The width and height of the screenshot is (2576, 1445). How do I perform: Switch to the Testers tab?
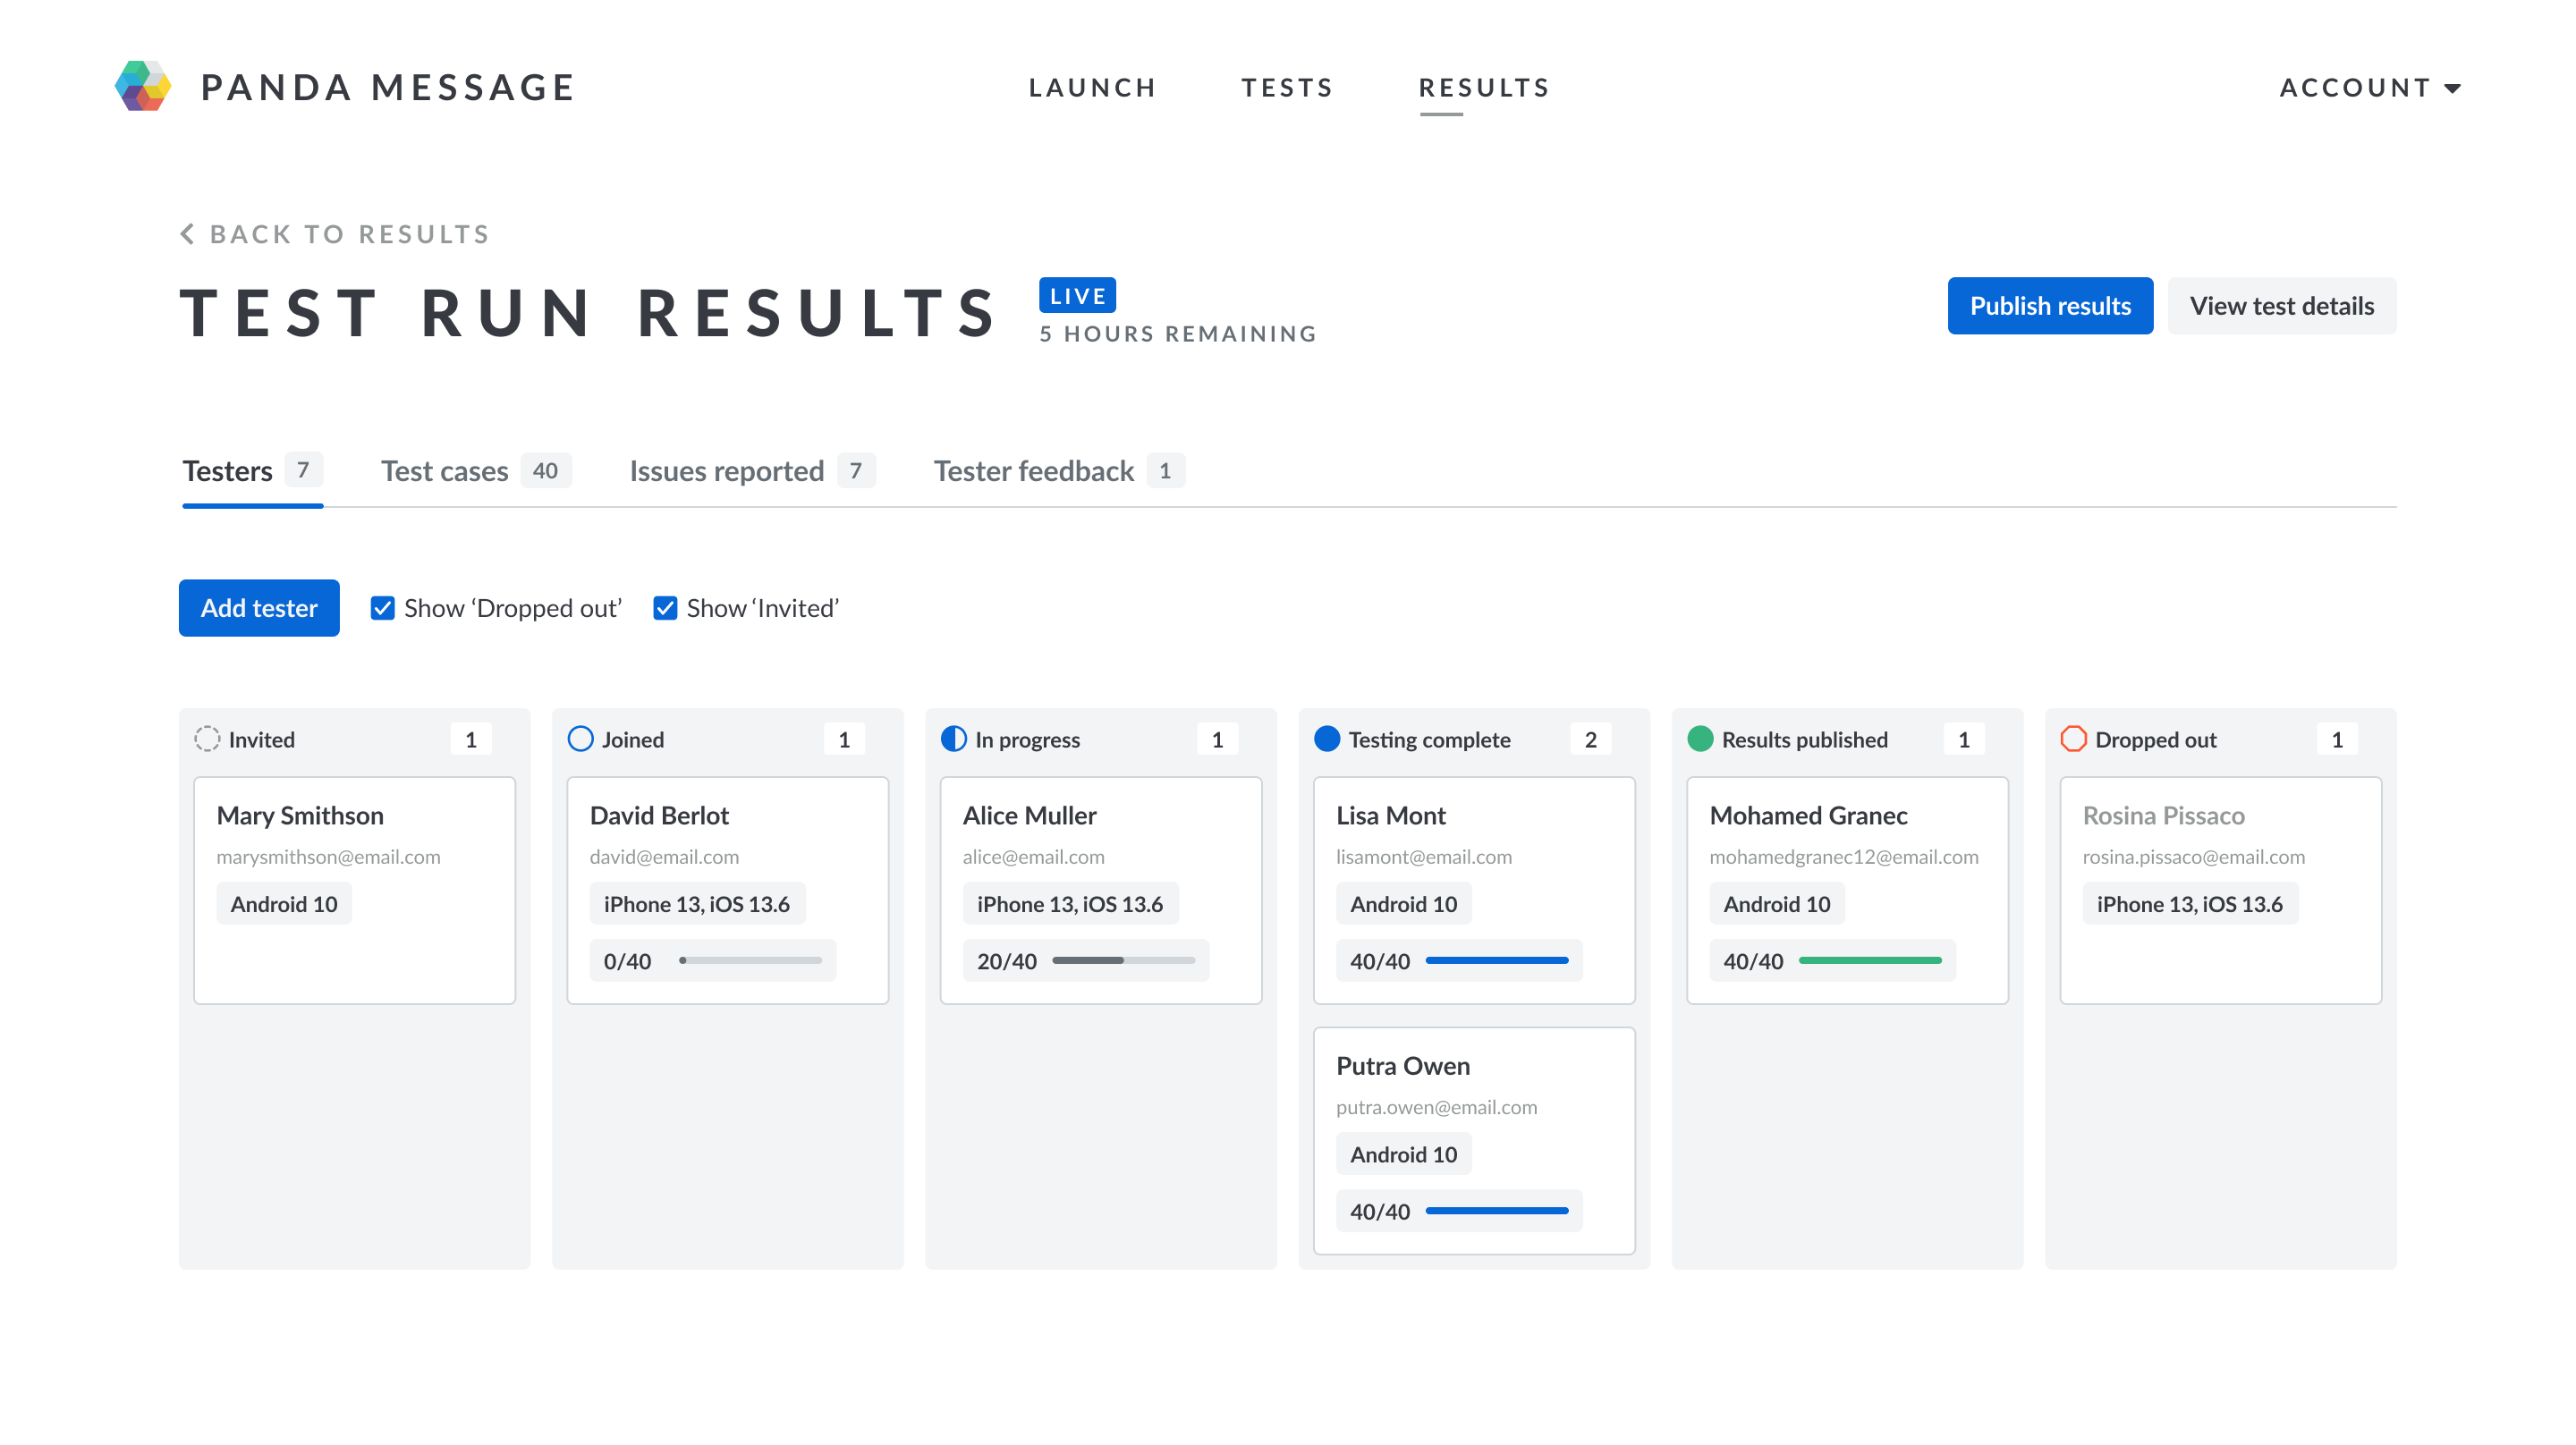[252, 471]
